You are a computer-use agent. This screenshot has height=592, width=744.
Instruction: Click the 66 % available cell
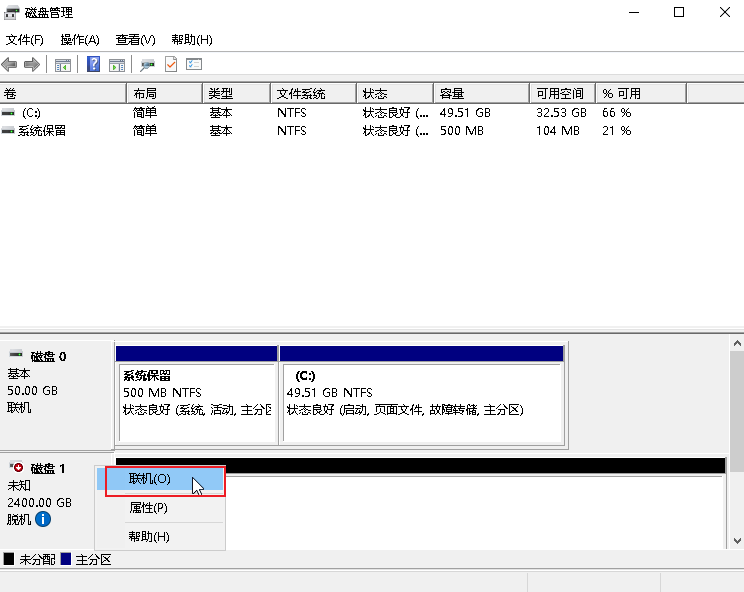(x=617, y=113)
